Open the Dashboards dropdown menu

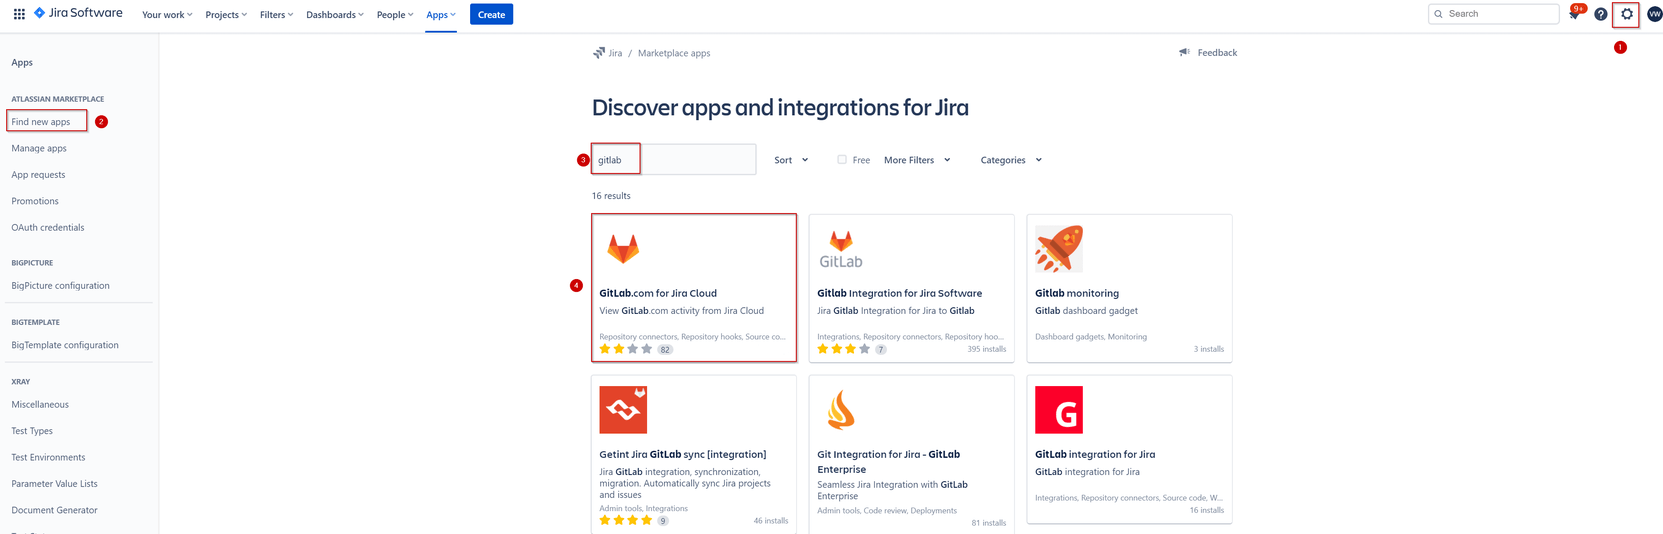click(335, 15)
